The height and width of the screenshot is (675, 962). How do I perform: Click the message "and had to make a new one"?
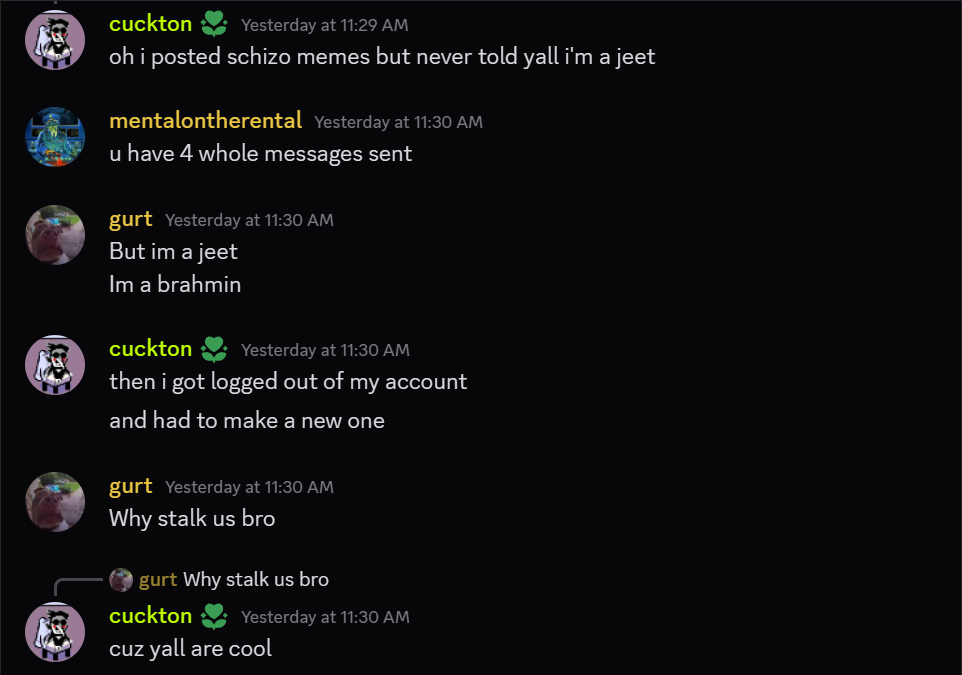[246, 420]
